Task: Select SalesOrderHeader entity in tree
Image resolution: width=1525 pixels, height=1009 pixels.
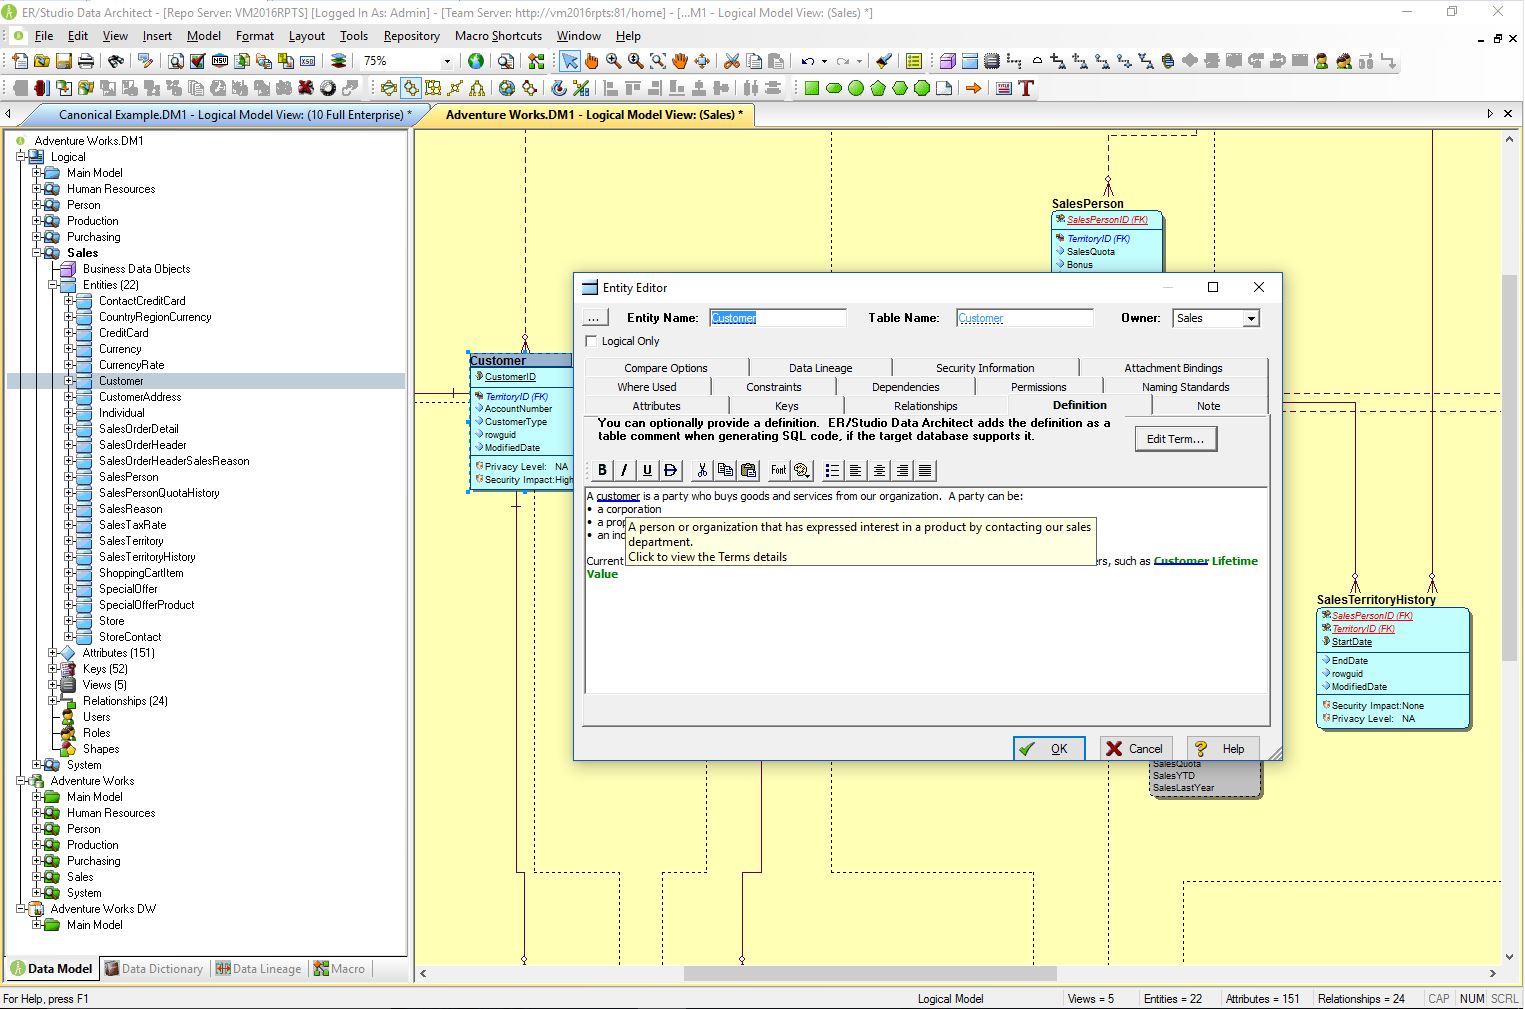Action: tap(142, 445)
